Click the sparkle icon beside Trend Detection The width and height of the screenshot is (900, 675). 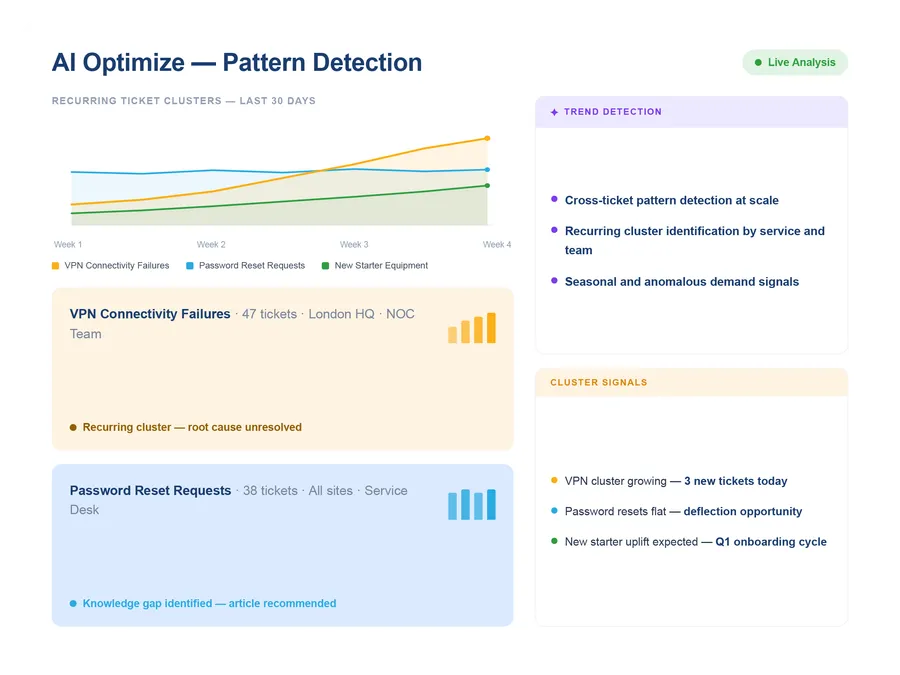point(554,112)
